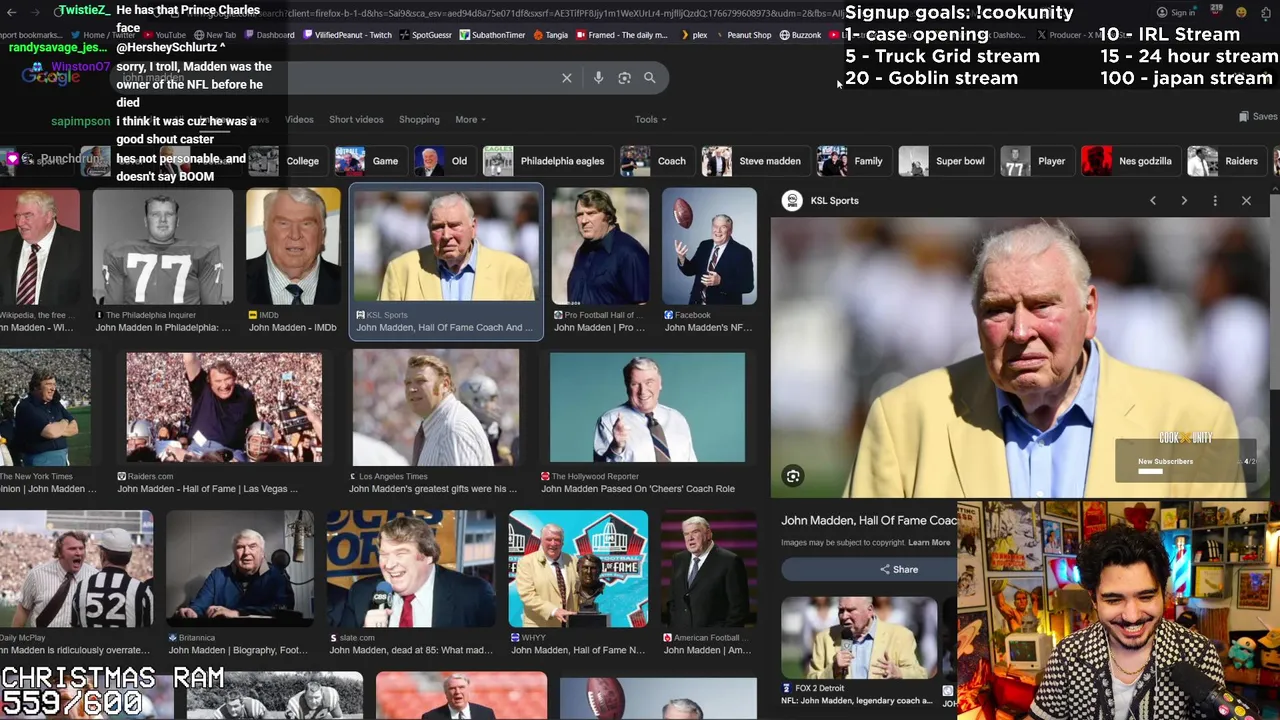Image resolution: width=1280 pixels, height=720 pixels.
Task: Open the Philadelphia Inquirer number 77 jersey image
Action: 163,247
